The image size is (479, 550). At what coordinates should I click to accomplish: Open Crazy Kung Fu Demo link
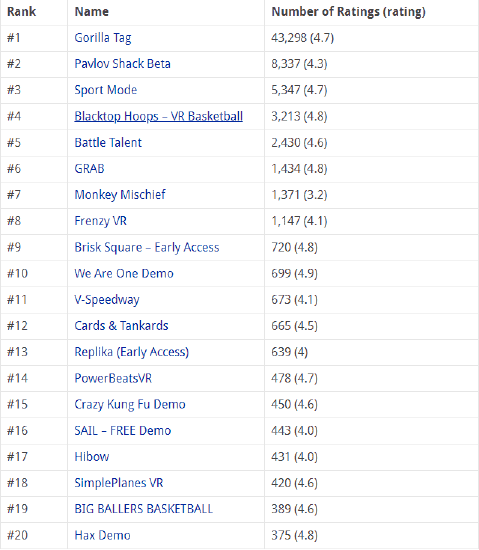[x=130, y=404]
